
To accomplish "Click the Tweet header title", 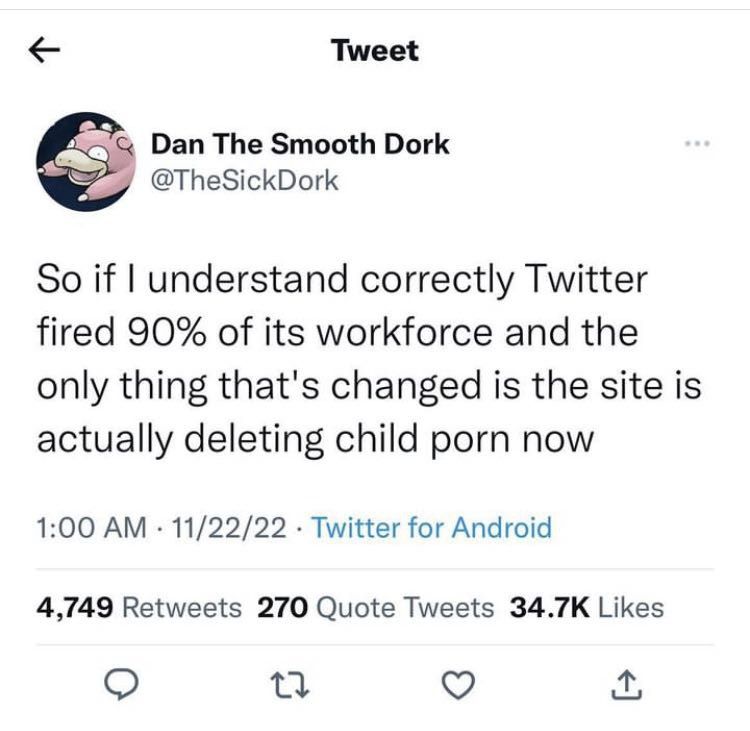I will tap(375, 51).
